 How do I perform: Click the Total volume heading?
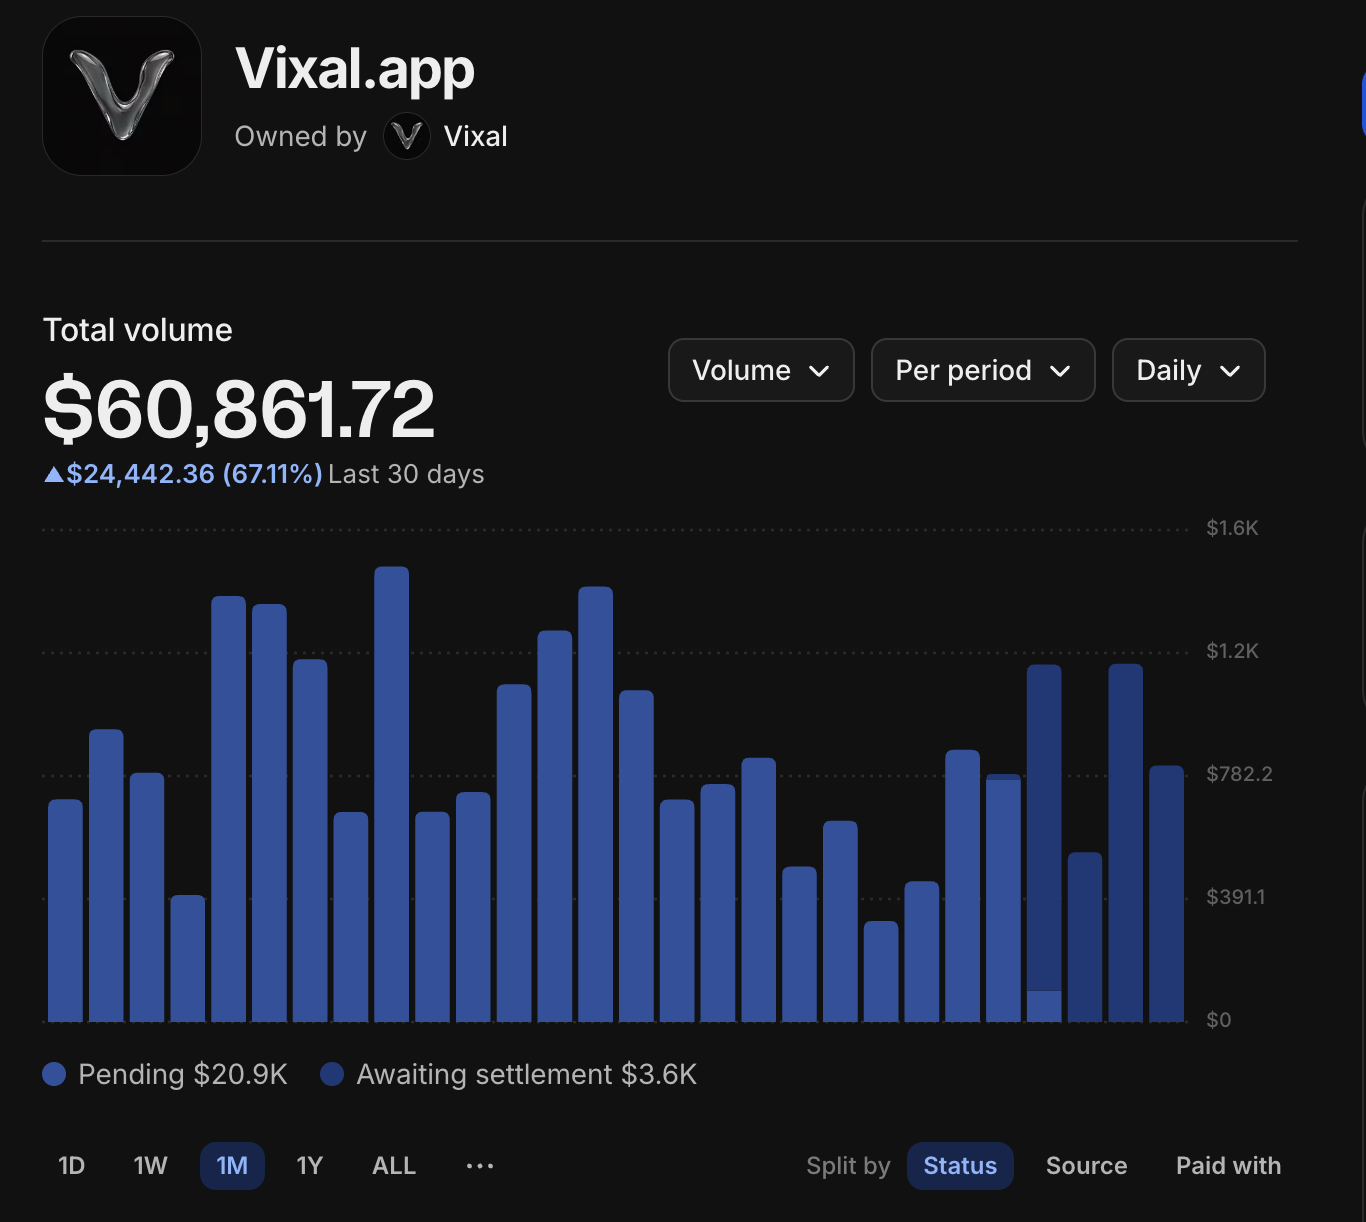(138, 330)
